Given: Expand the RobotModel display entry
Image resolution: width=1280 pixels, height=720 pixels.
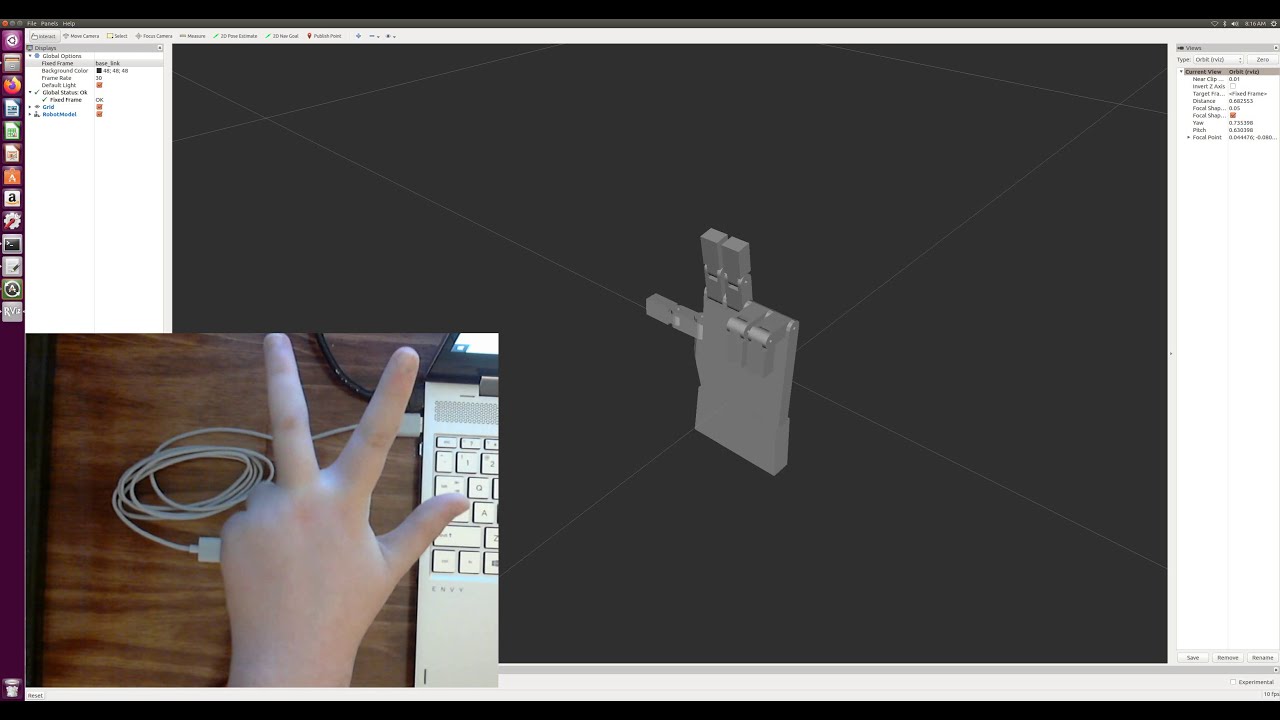Looking at the screenshot, I should 30,114.
